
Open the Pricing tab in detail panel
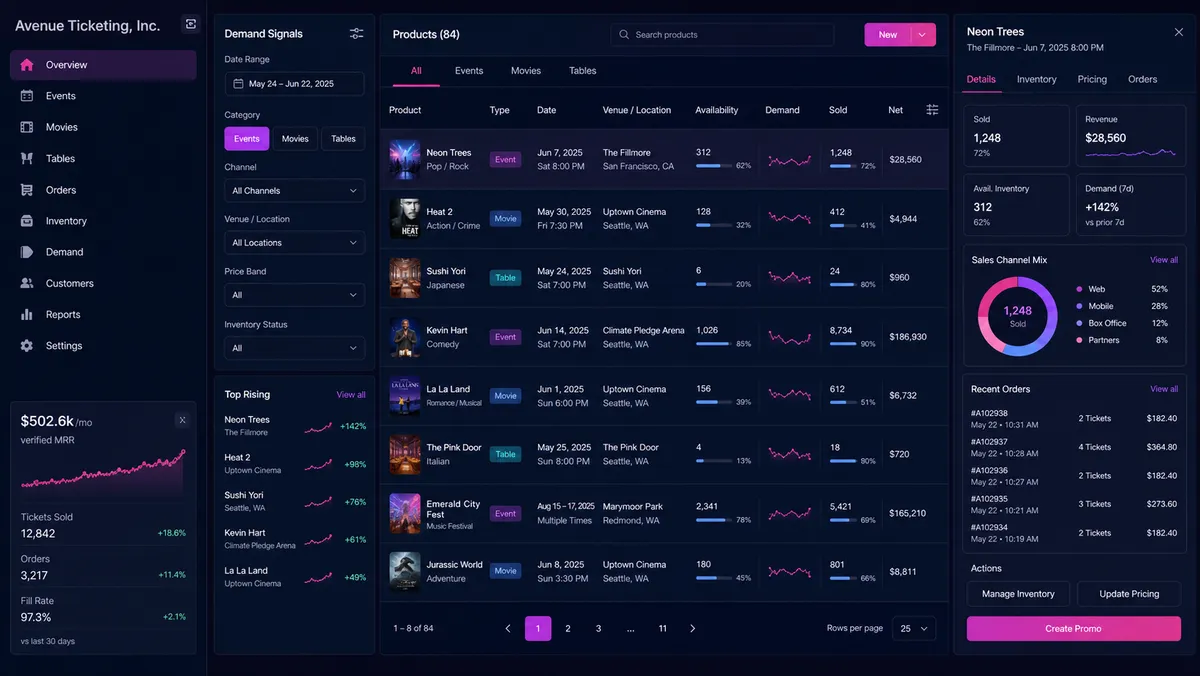pyautogui.click(x=1092, y=79)
